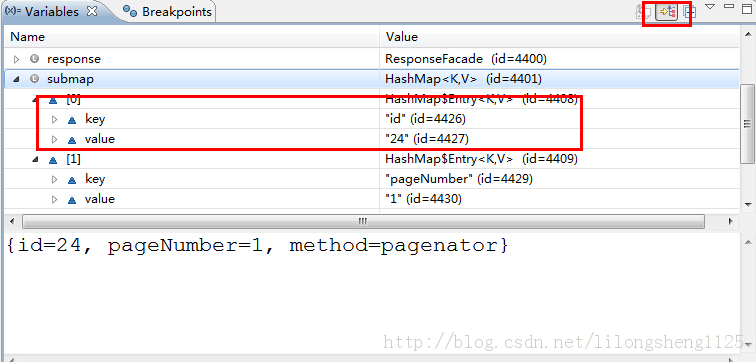Expand the value node showing "24"
Viewport: 756px width, 362px height.
pyautogui.click(x=54, y=139)
